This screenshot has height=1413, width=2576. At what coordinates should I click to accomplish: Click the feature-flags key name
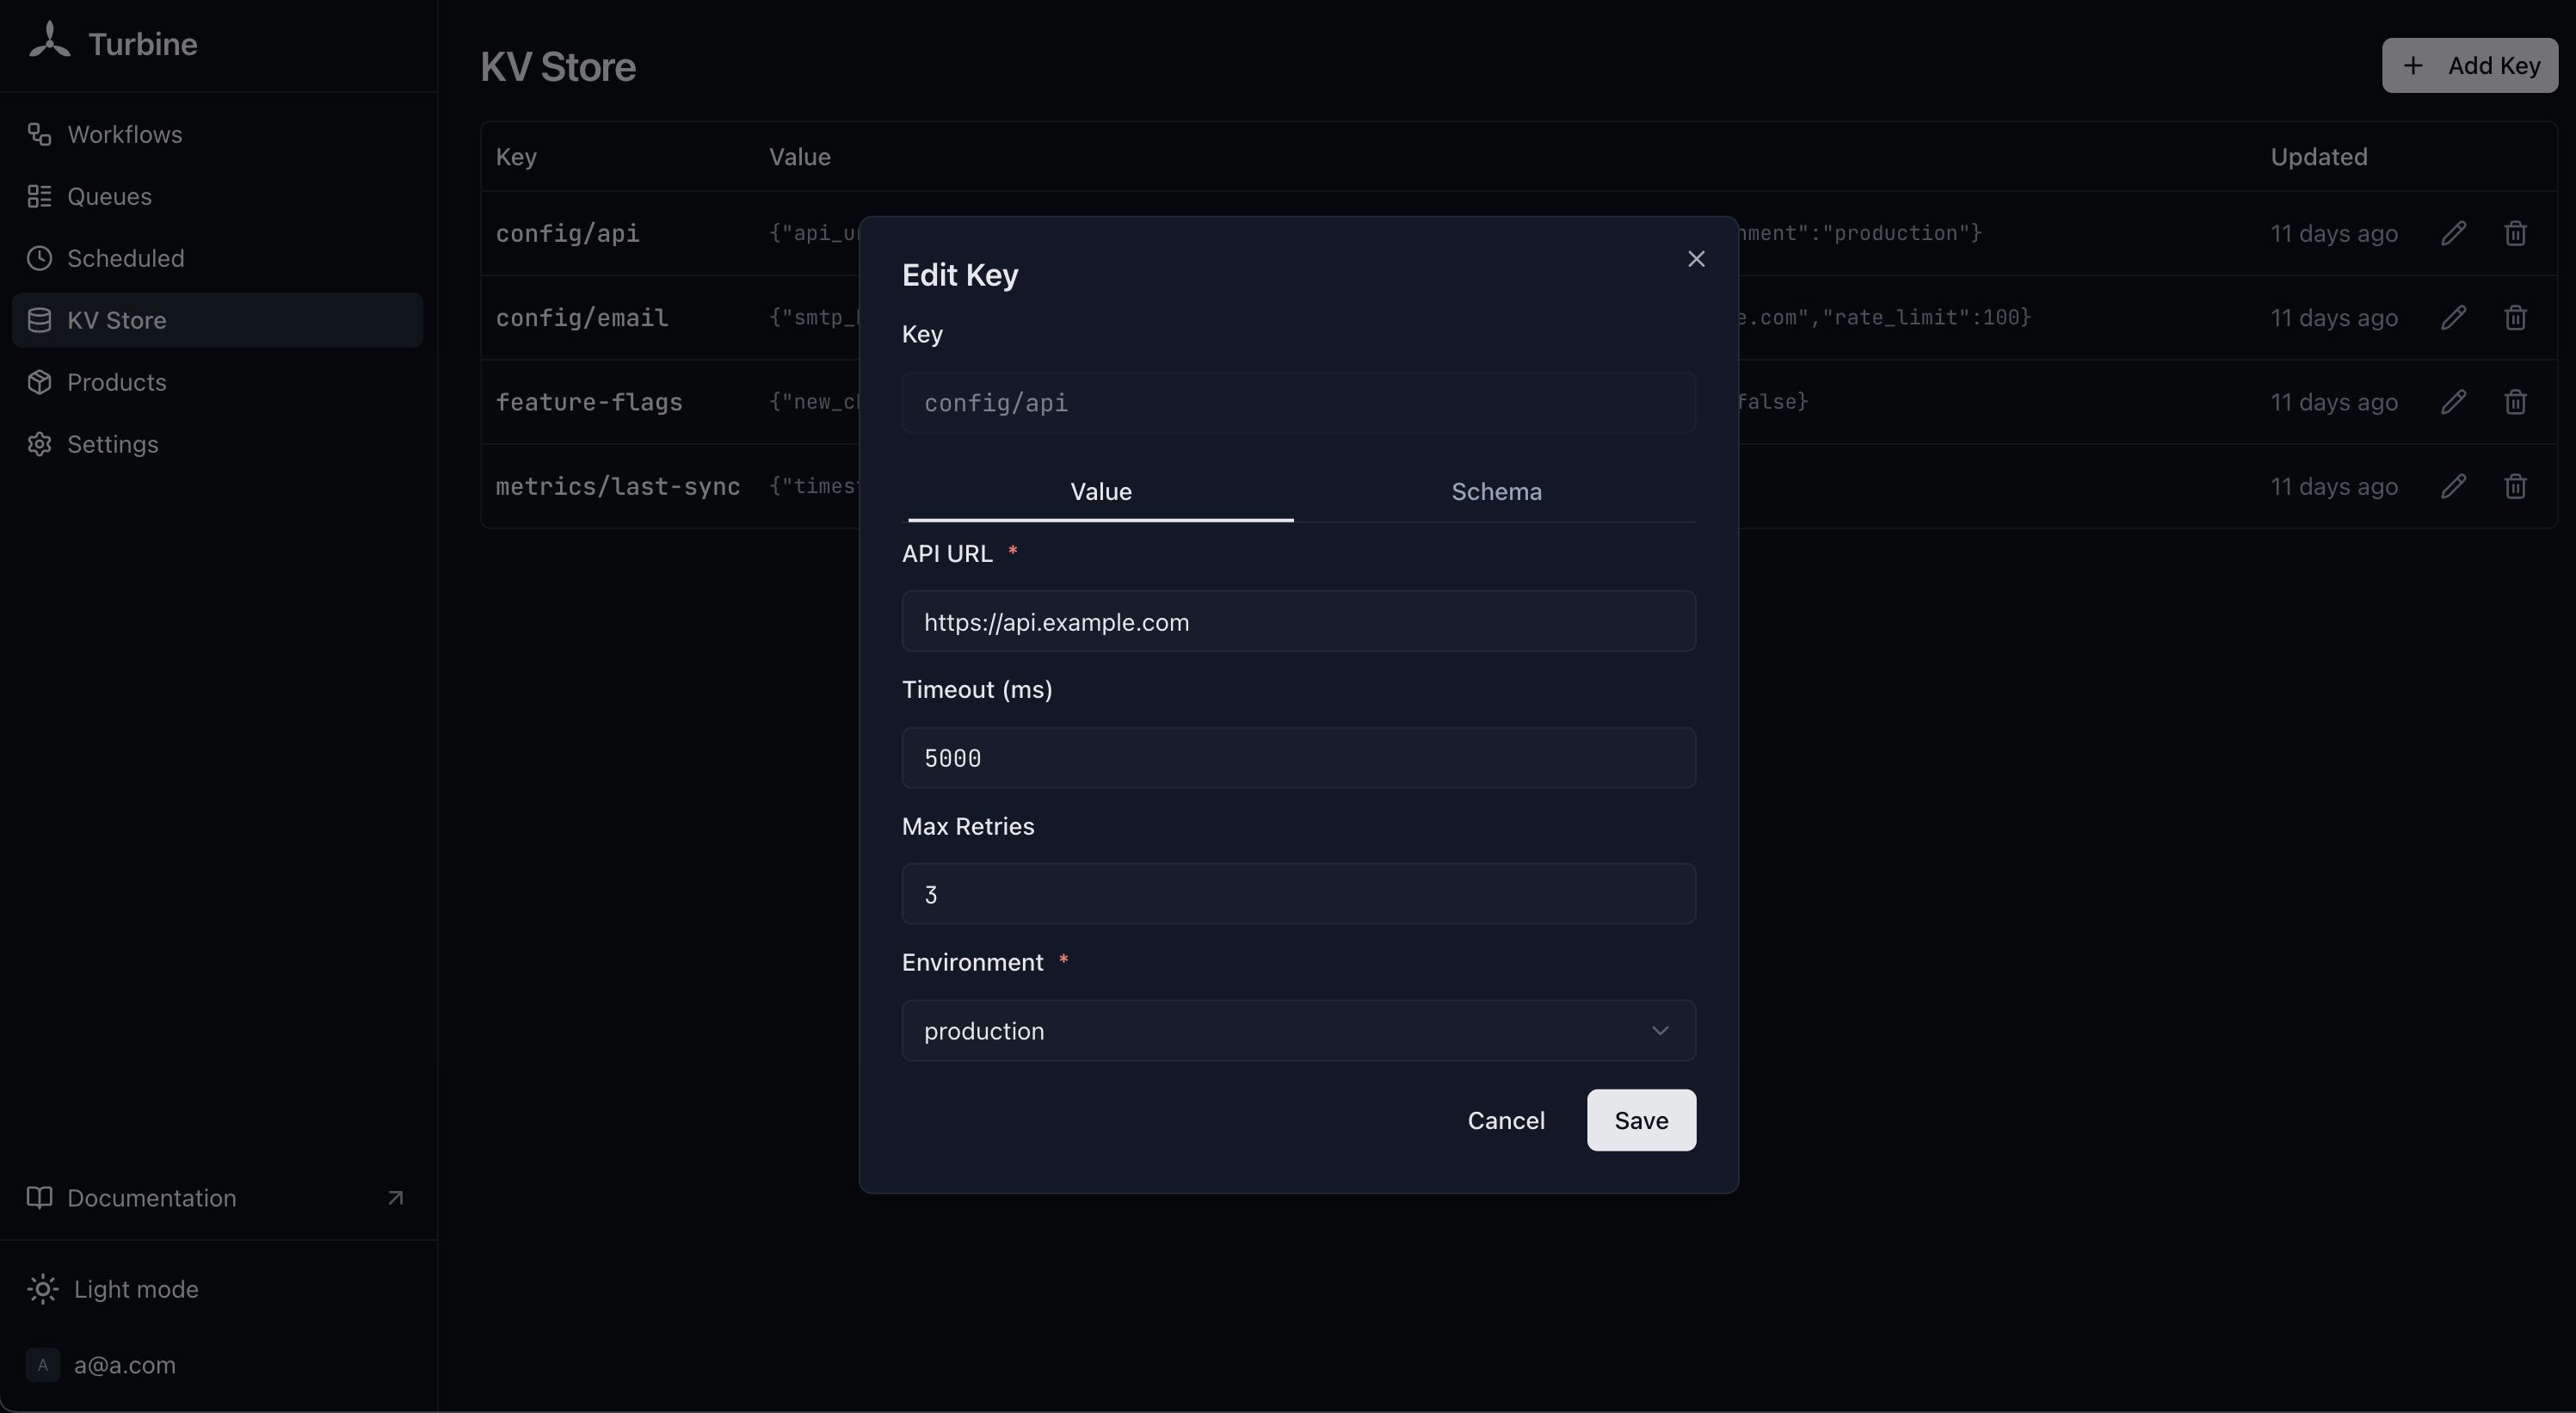click(x=589, y=402)
